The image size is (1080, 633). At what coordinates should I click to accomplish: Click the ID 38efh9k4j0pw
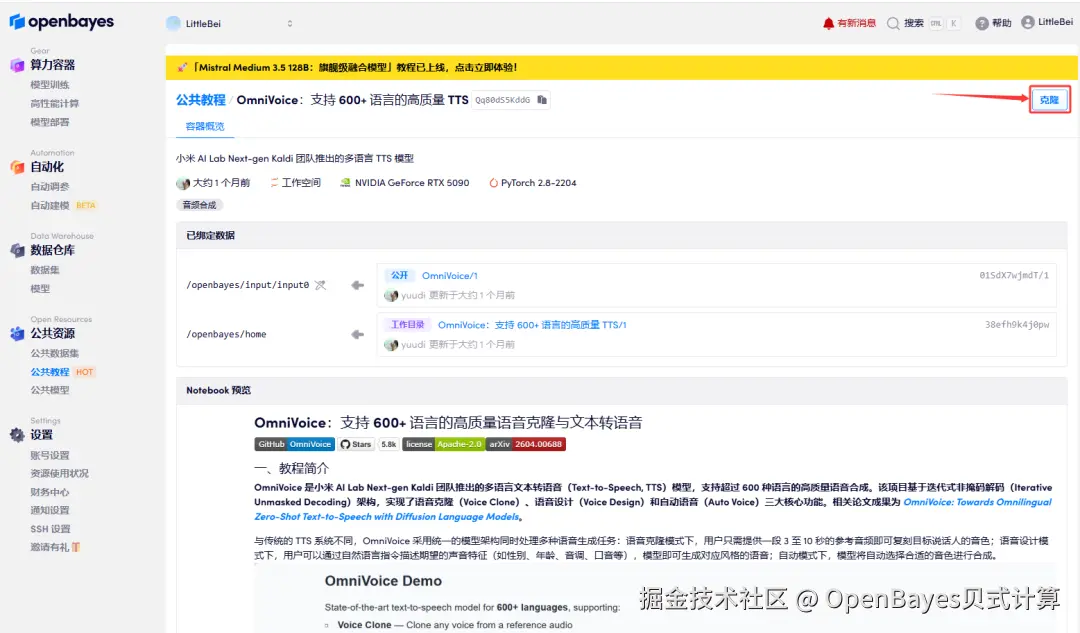[1017, 325]
